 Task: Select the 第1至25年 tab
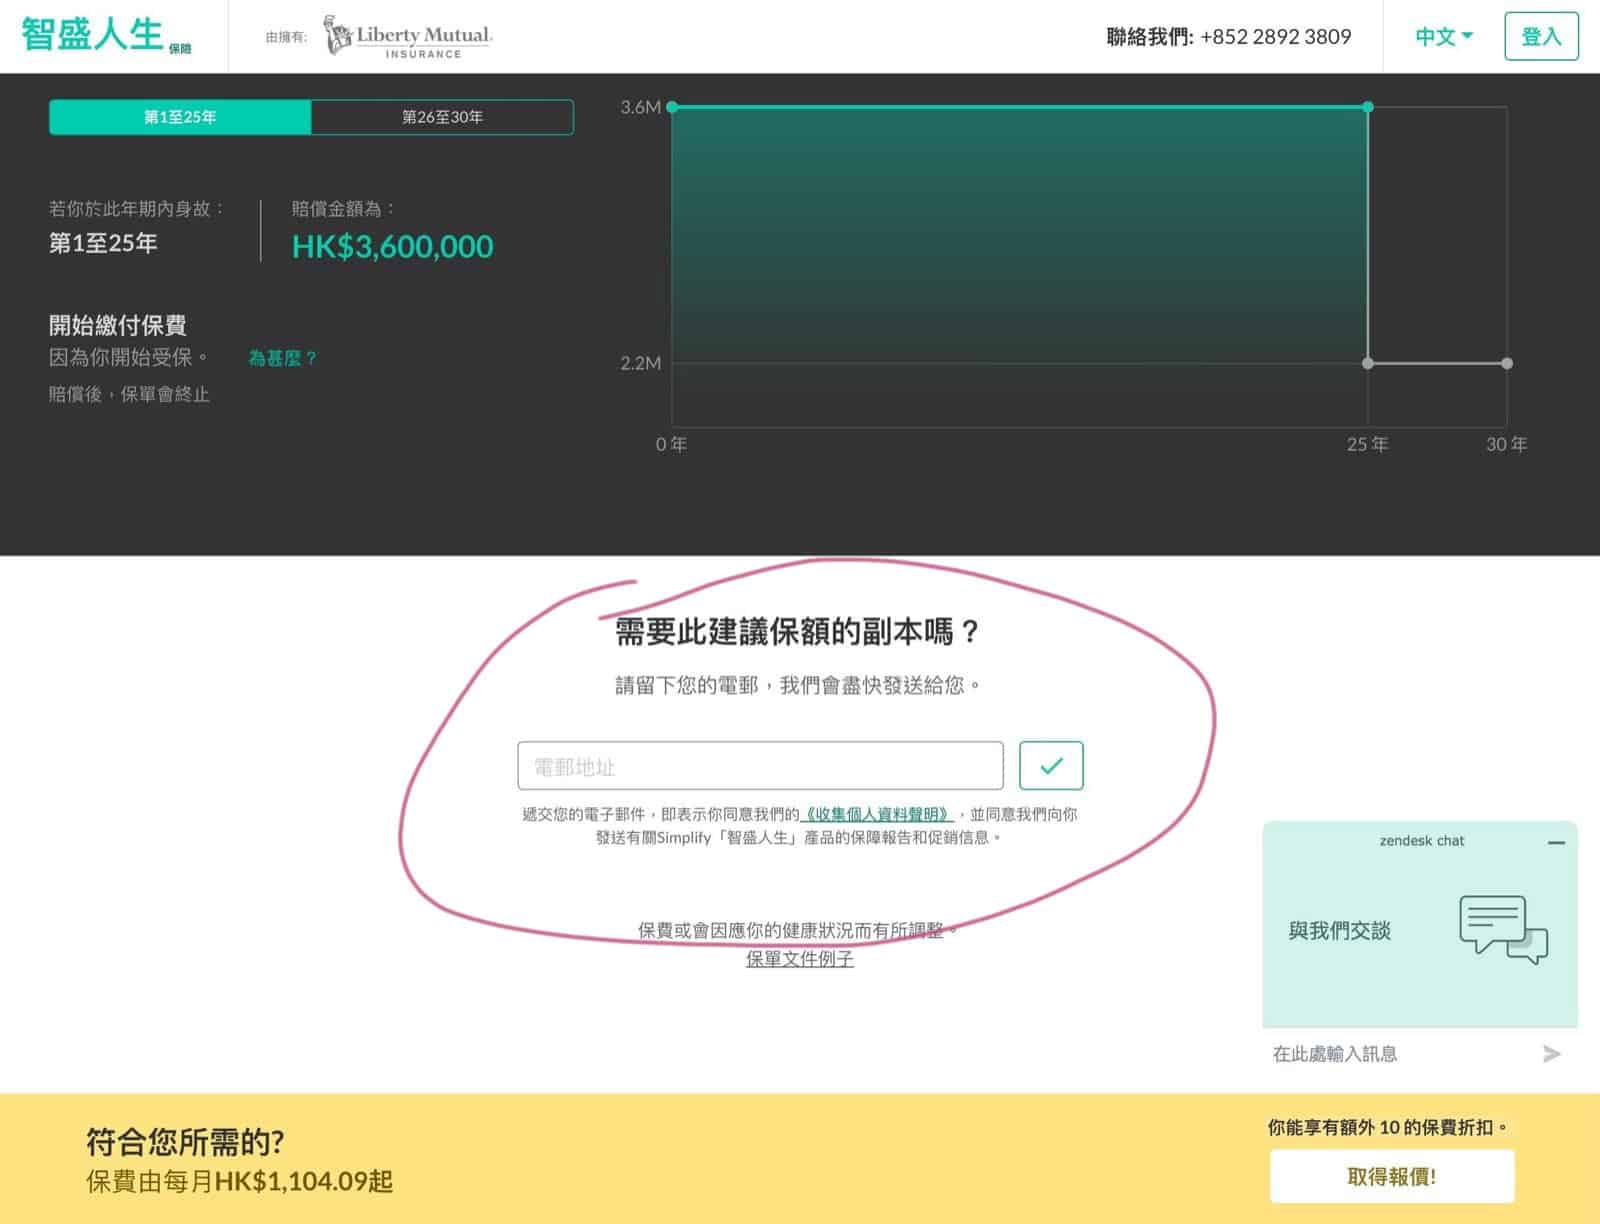click(180, 117)
